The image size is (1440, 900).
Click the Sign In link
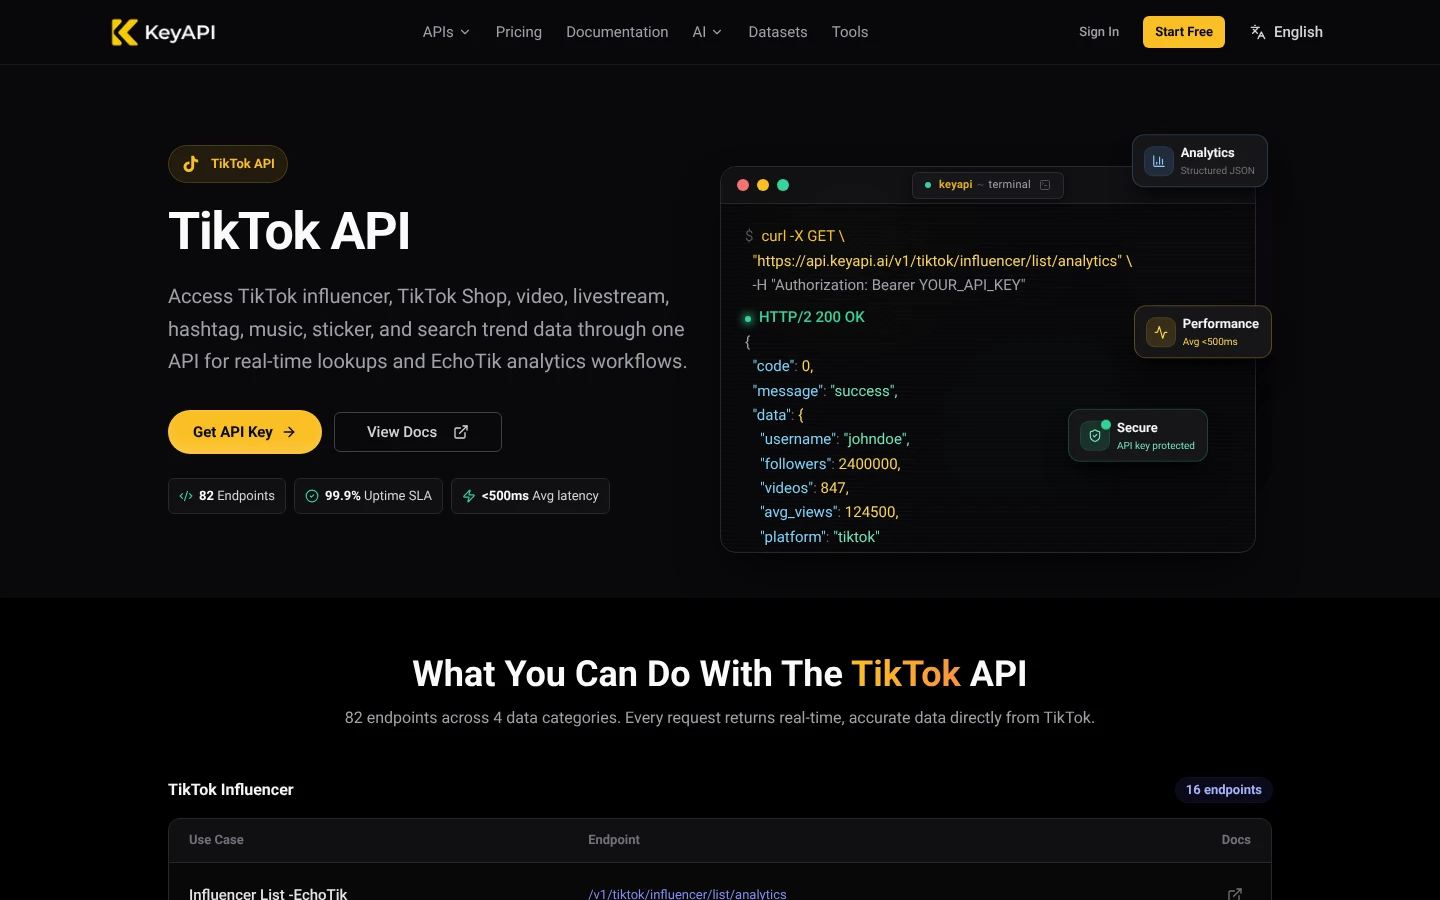click(x=1099, y=32)
